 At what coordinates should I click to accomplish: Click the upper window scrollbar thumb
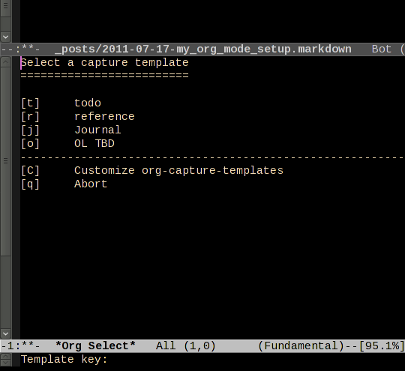click(x=5, y=7)
